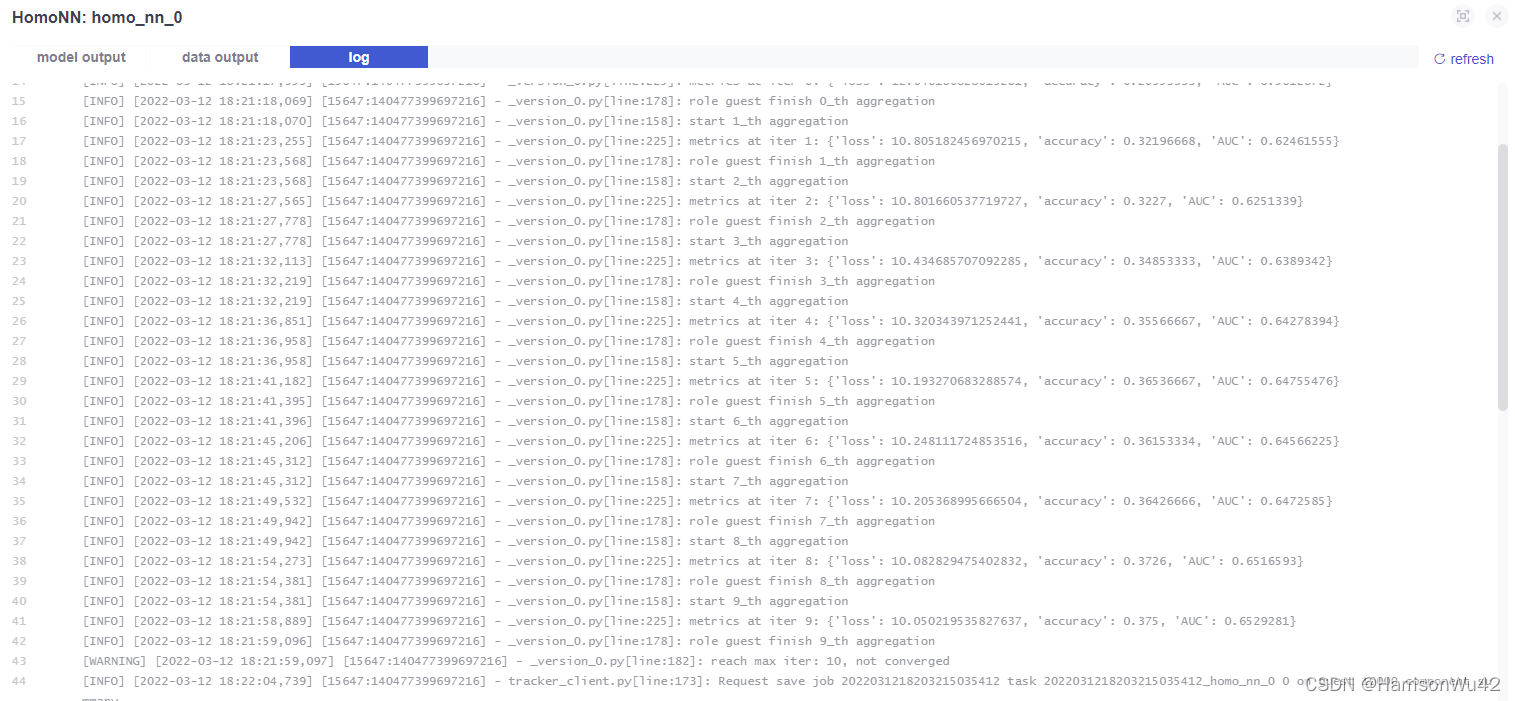Select log line role guest finish 3_th aggregation

(509, 281)
